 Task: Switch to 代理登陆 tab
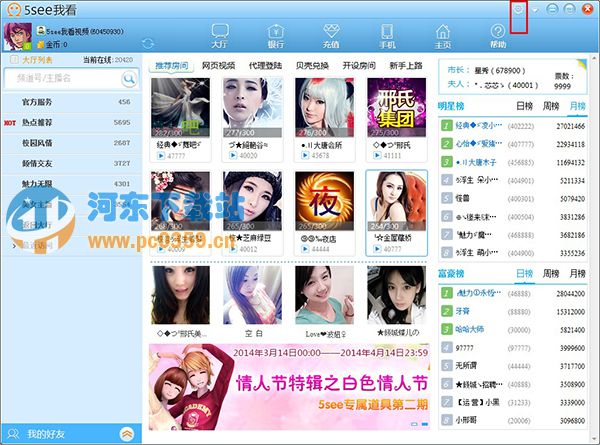click(x=265, y=66)
